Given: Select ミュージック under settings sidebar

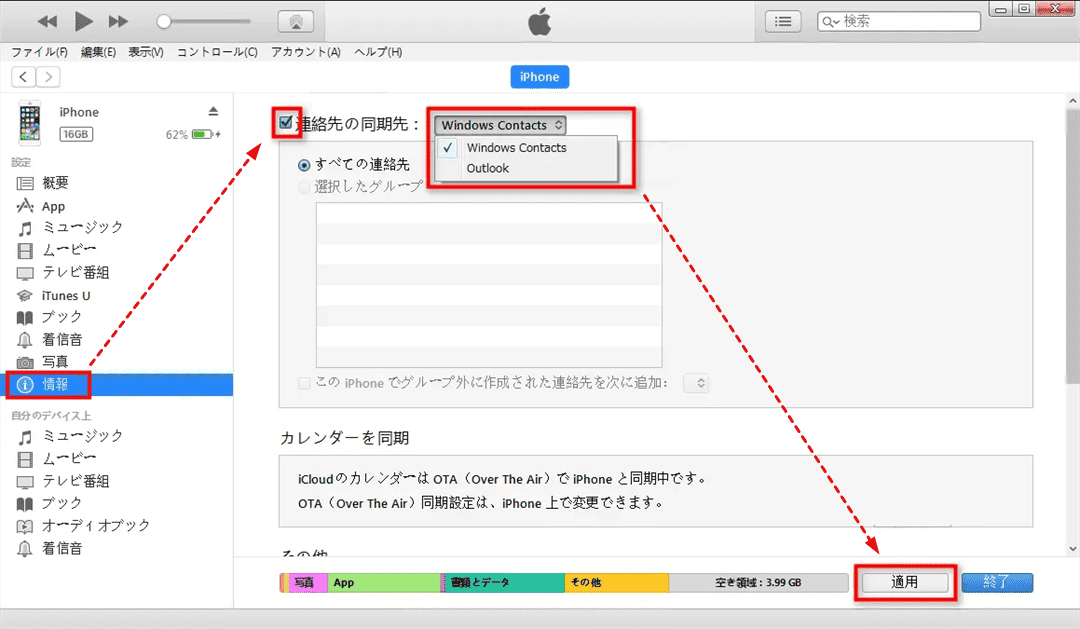Looking at the screenshot, I should click(x=83, y=227).
